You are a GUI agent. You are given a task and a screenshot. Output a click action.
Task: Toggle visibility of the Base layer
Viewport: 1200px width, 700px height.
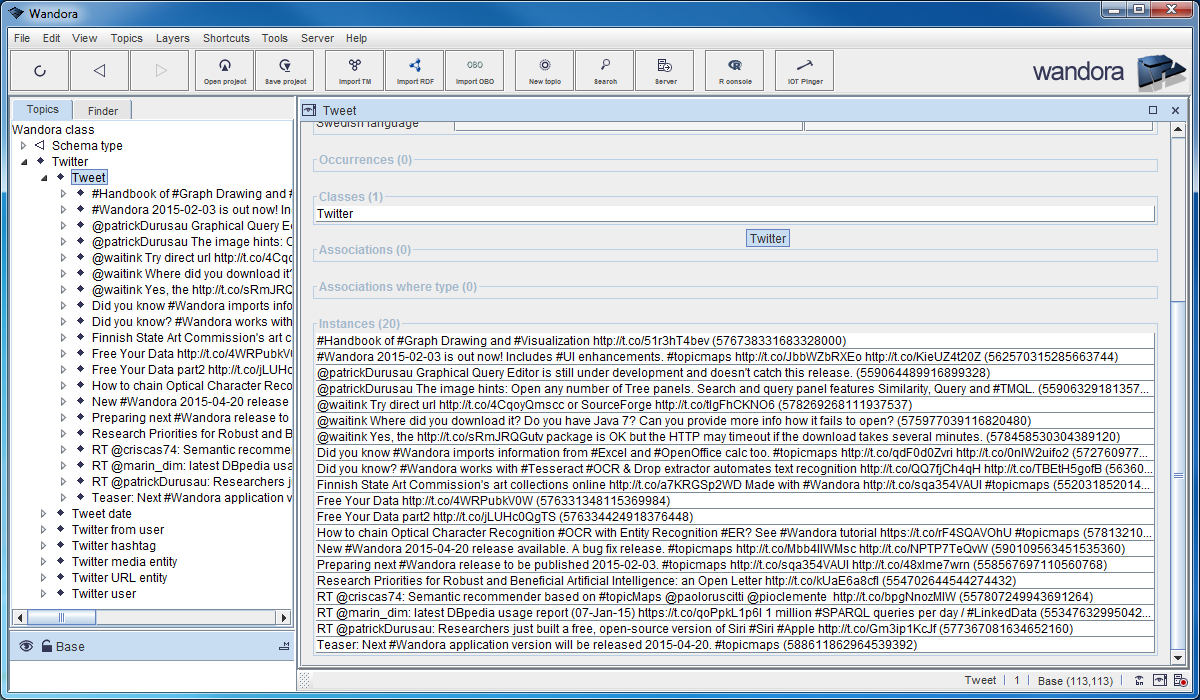click(x=24, y=646)
